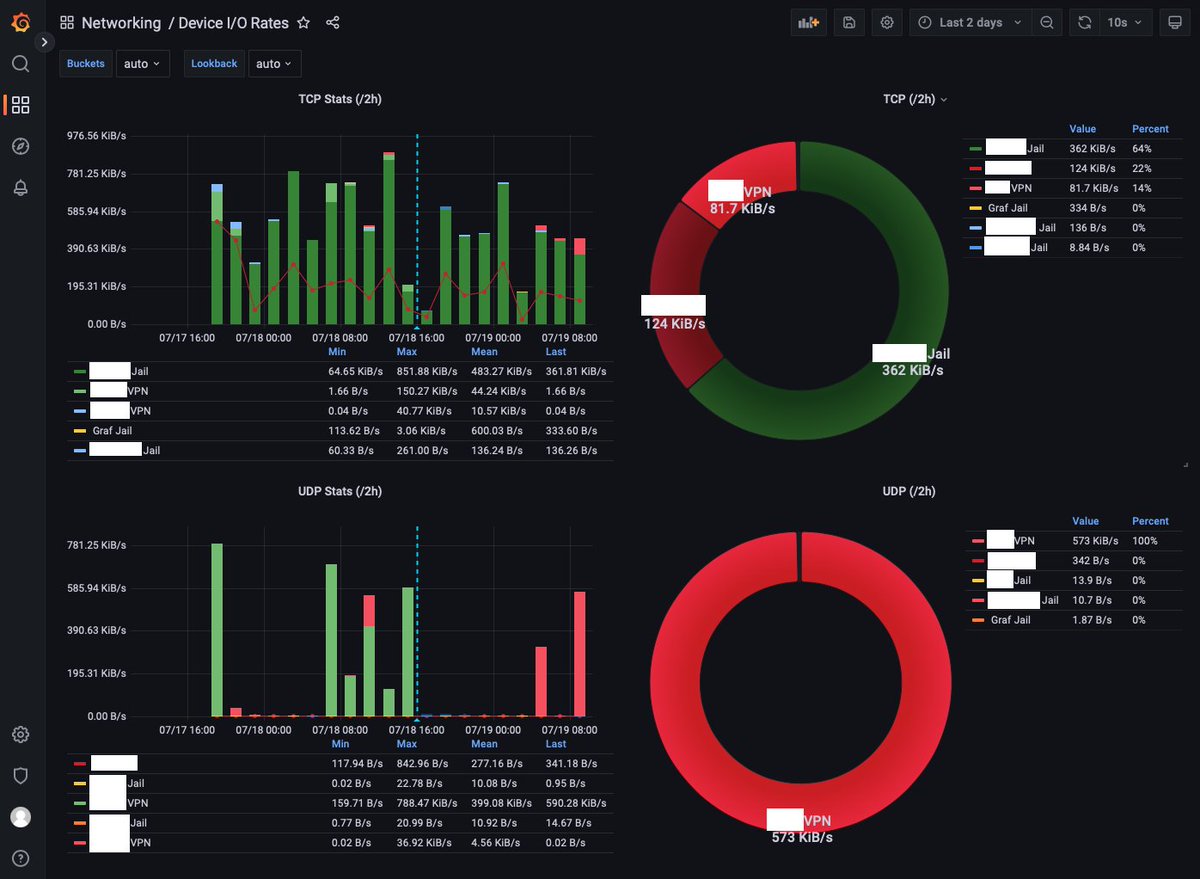Open color picker for the 342 B/s UDP pie entry
1200x879 pixels.
tap(978, 561)
